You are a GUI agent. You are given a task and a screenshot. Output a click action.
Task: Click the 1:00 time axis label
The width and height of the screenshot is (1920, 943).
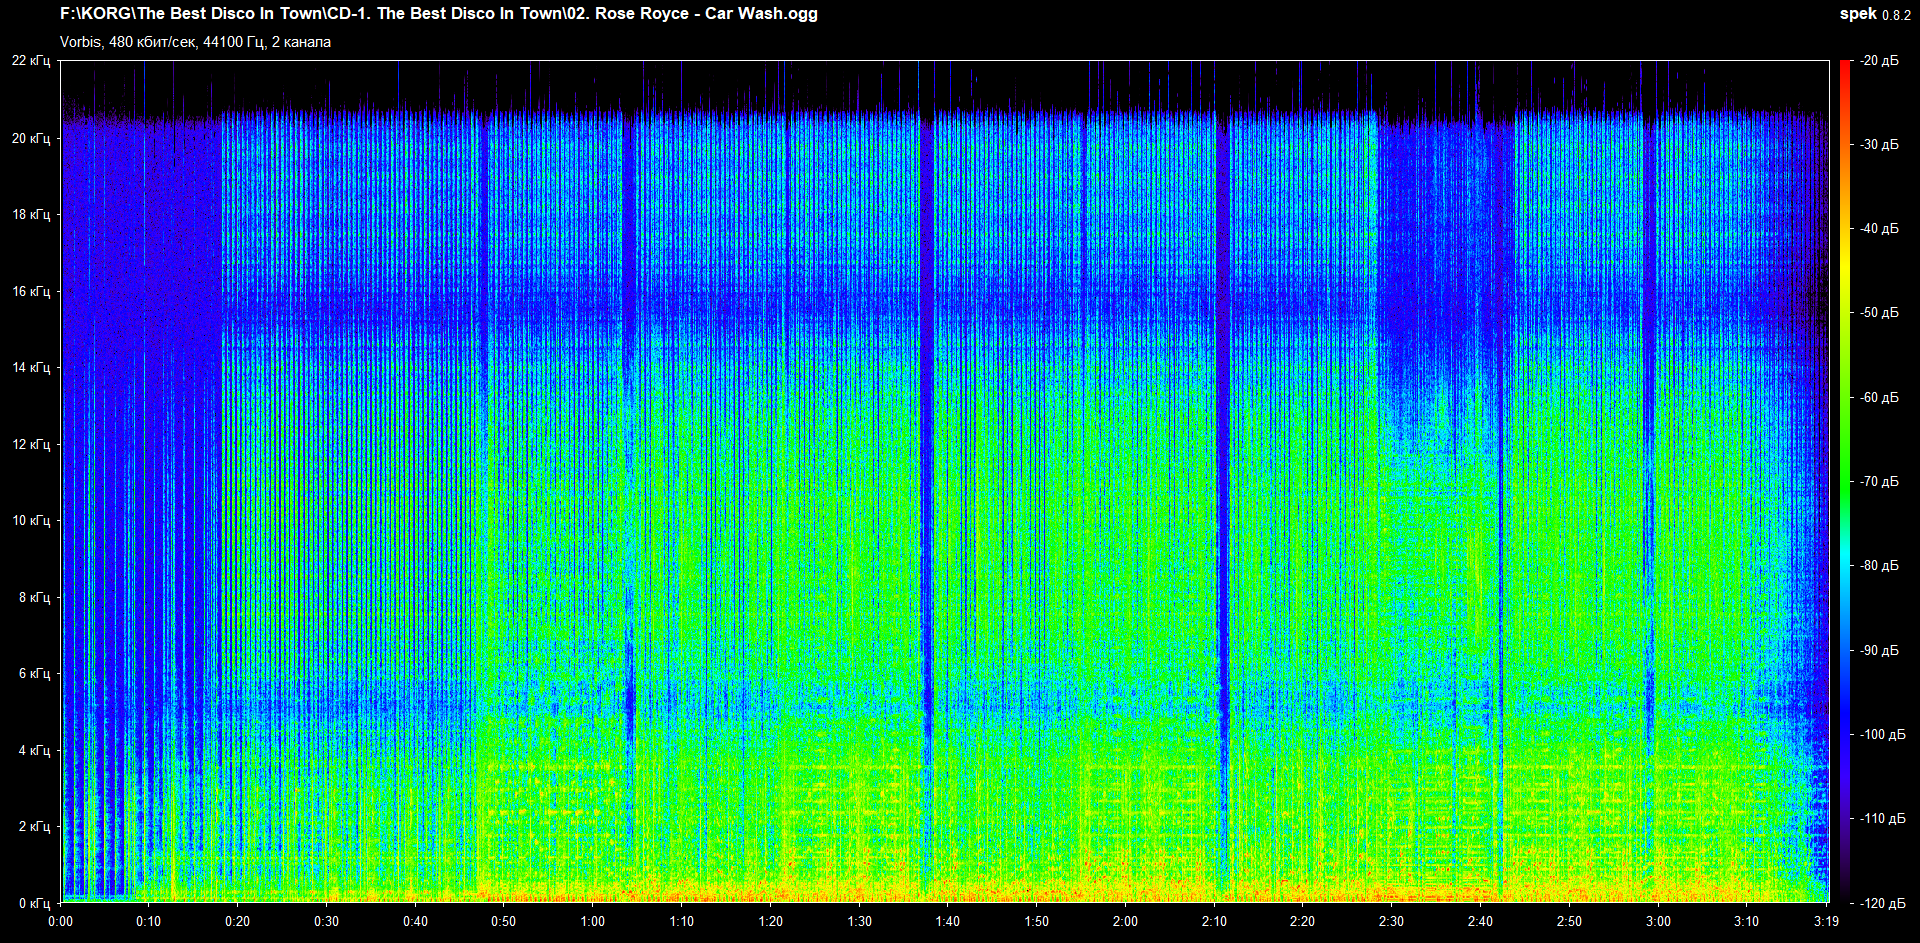point(593,921)
